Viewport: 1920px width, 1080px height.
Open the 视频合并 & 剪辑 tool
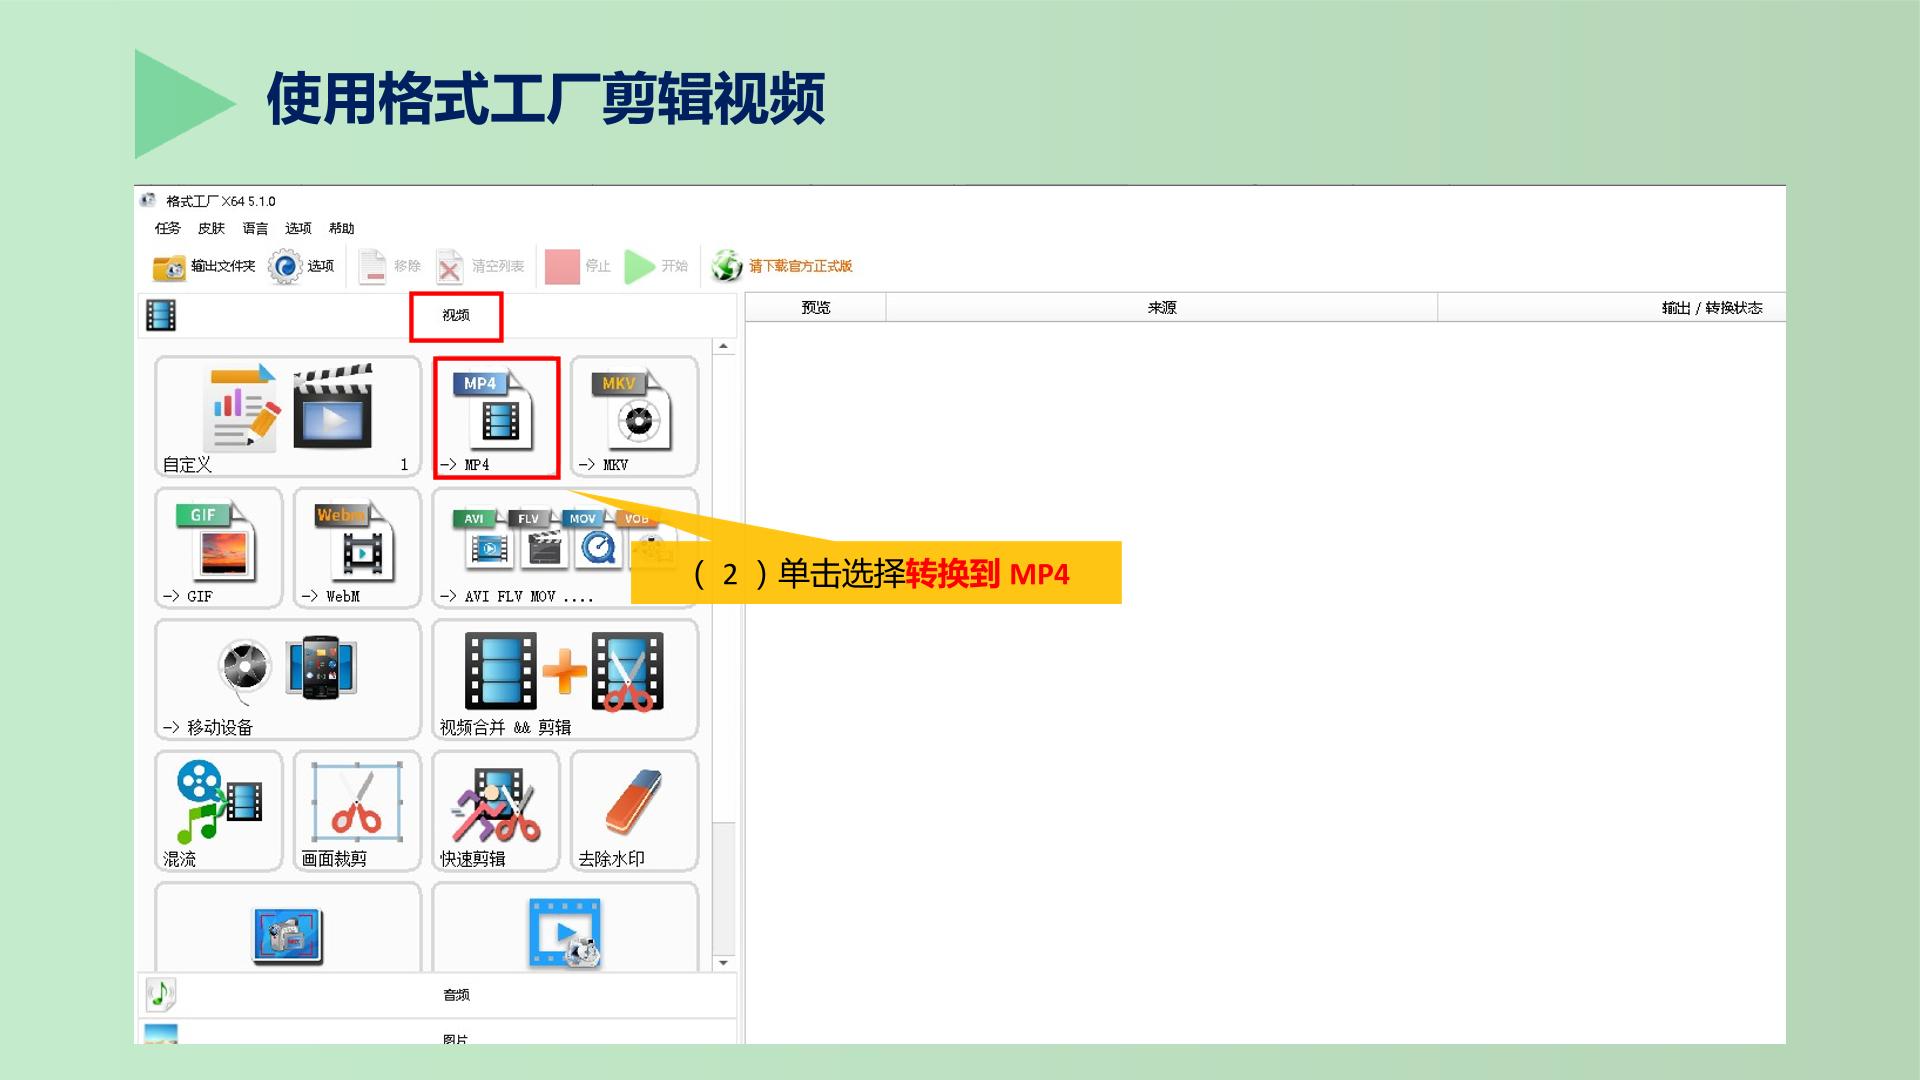[x=565, y=680]
